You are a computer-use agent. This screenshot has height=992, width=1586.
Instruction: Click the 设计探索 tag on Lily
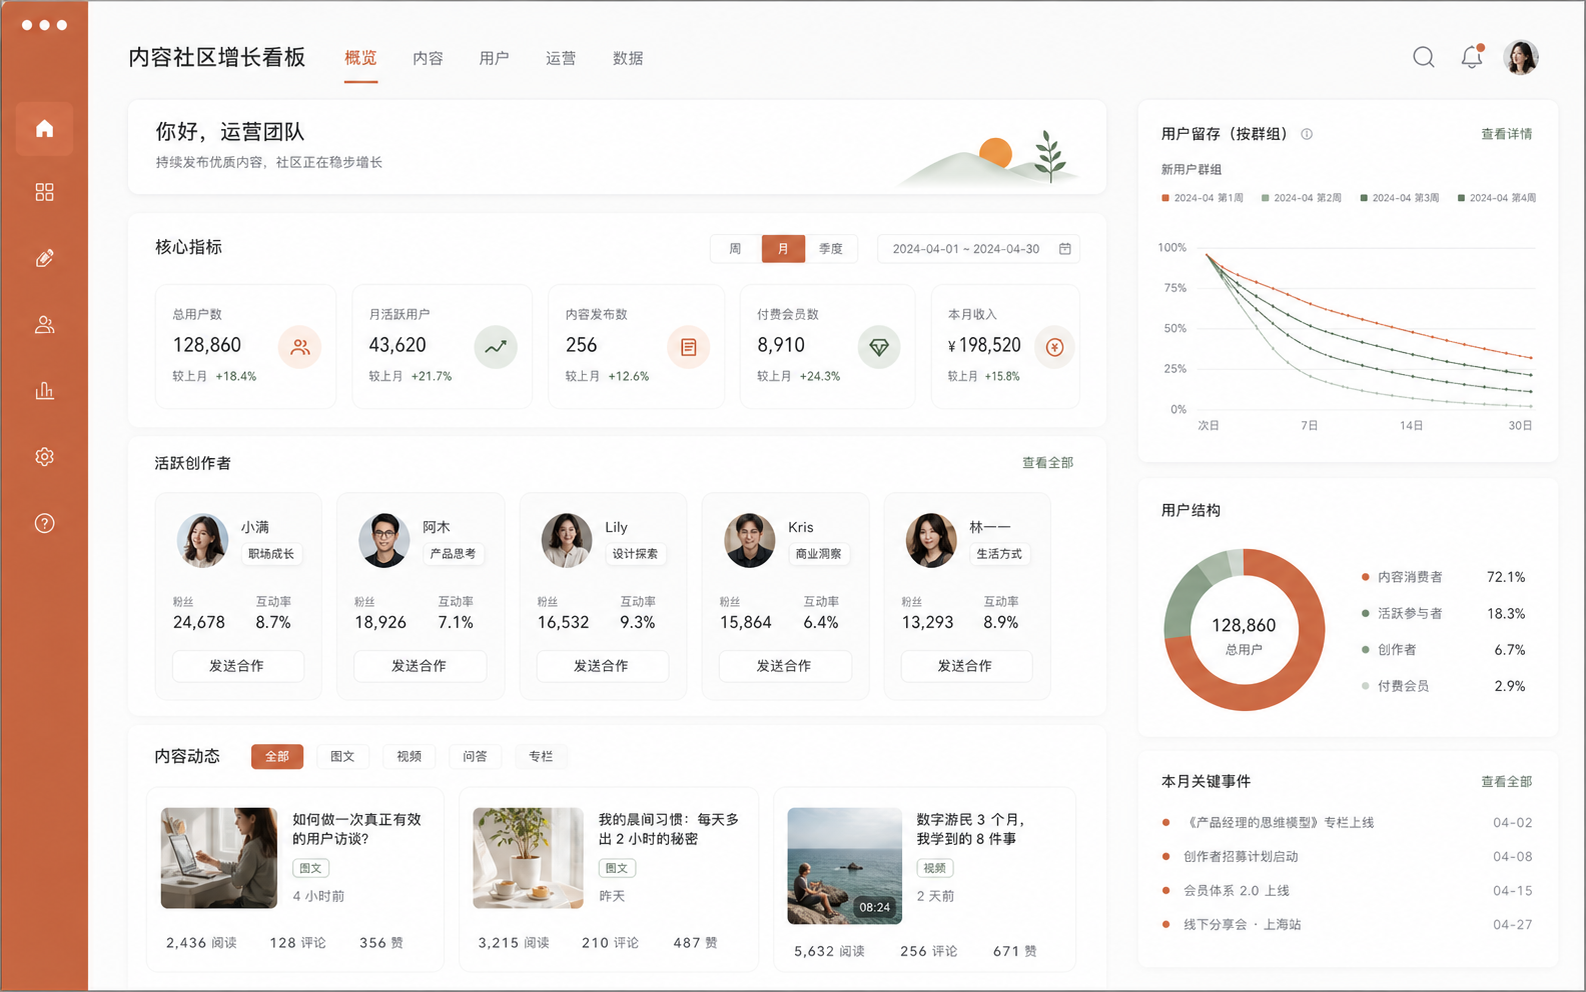pyautogui.click(x=635, y=554)
